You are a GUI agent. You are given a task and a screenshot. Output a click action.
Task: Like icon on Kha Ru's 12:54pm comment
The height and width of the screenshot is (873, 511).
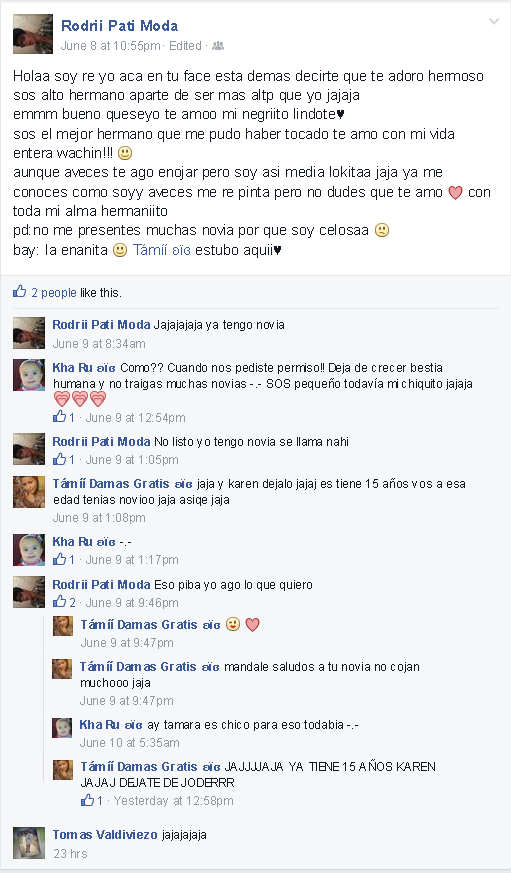tap(59, 416)
